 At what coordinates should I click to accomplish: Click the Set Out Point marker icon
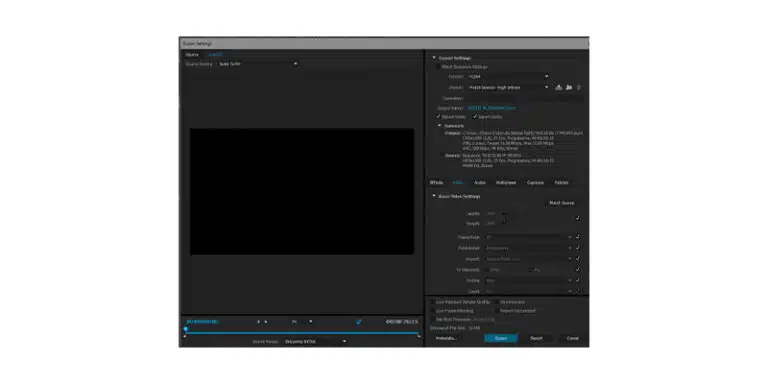[x=266, y=322]
